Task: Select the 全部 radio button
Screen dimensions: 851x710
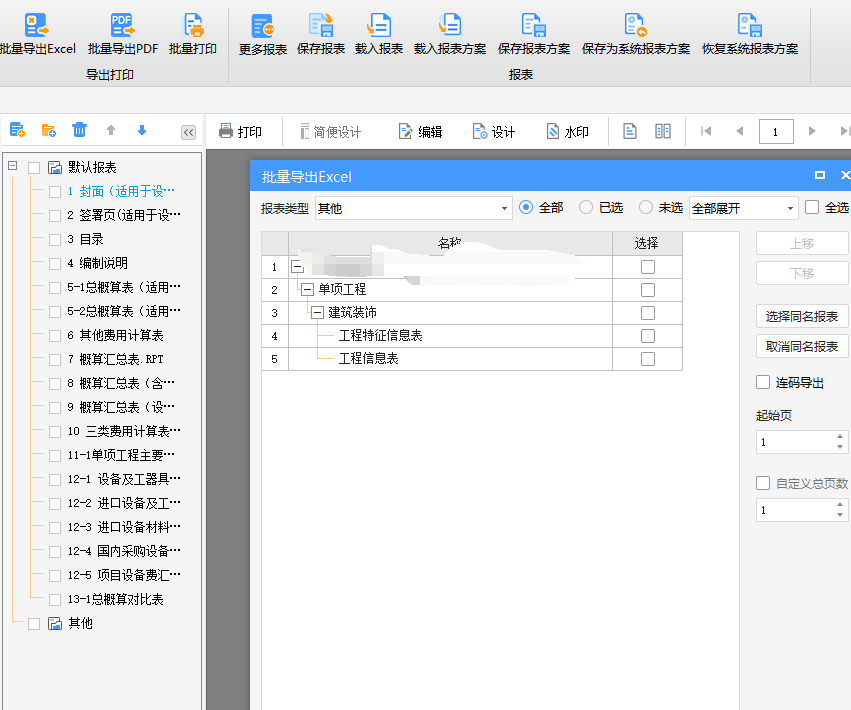Action: pos(526,207)
